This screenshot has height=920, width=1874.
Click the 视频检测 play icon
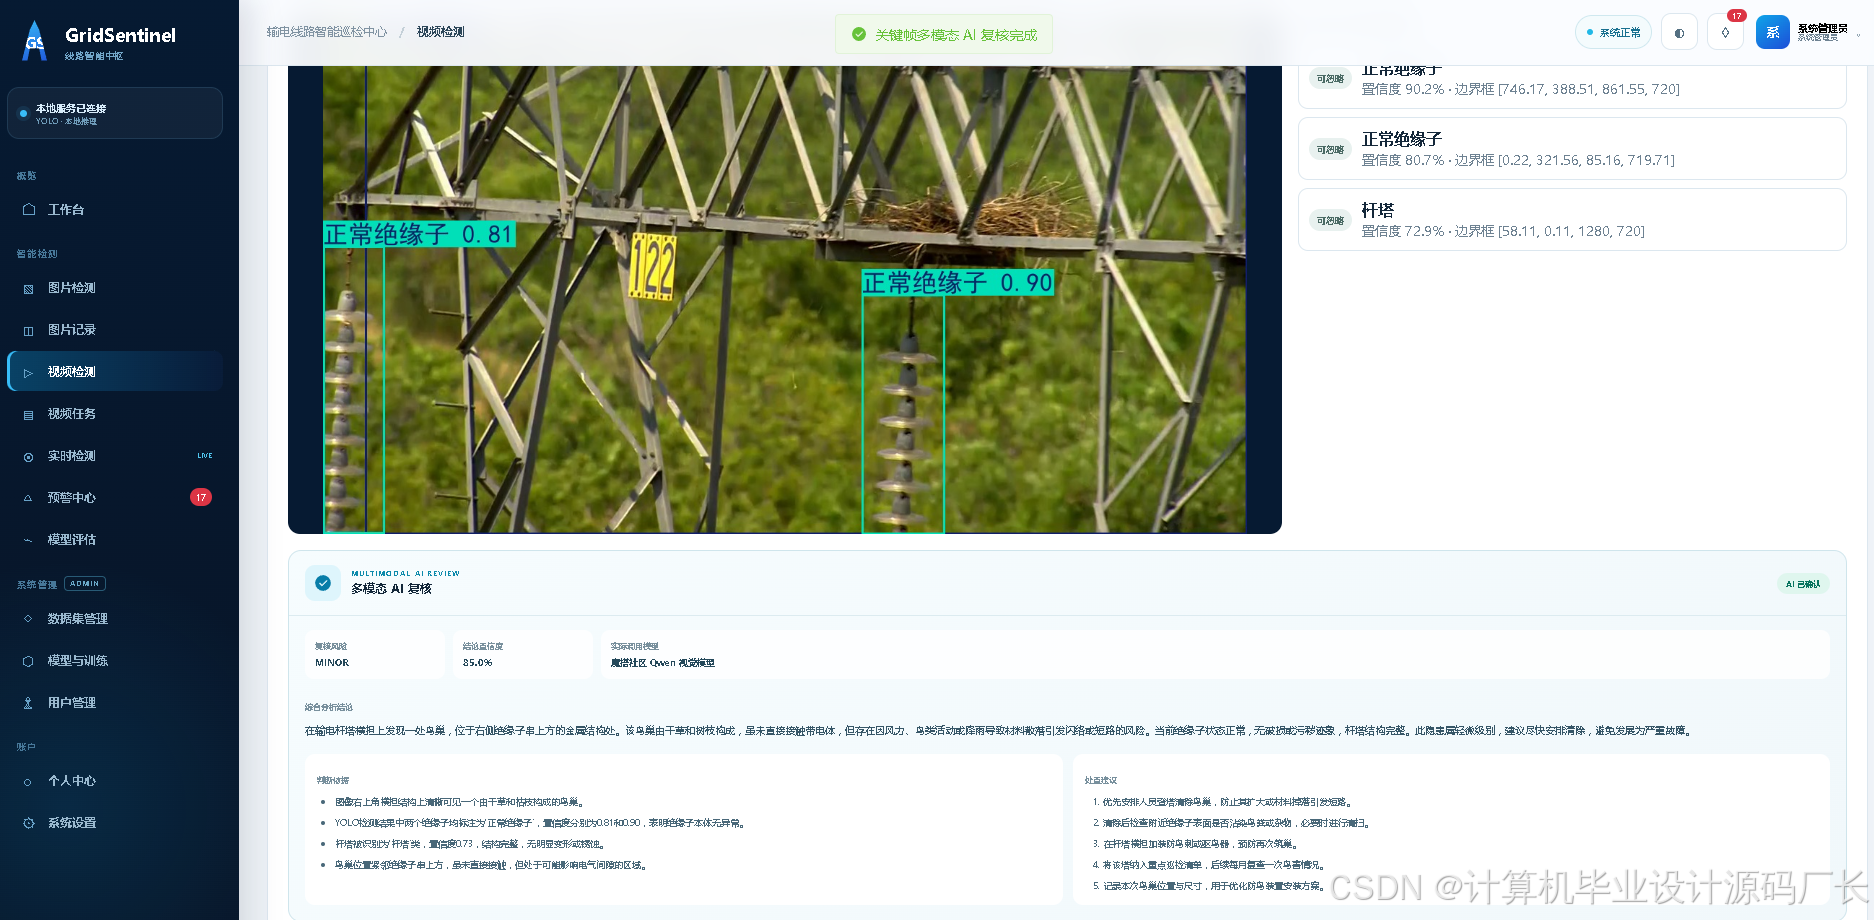[28, 372]
